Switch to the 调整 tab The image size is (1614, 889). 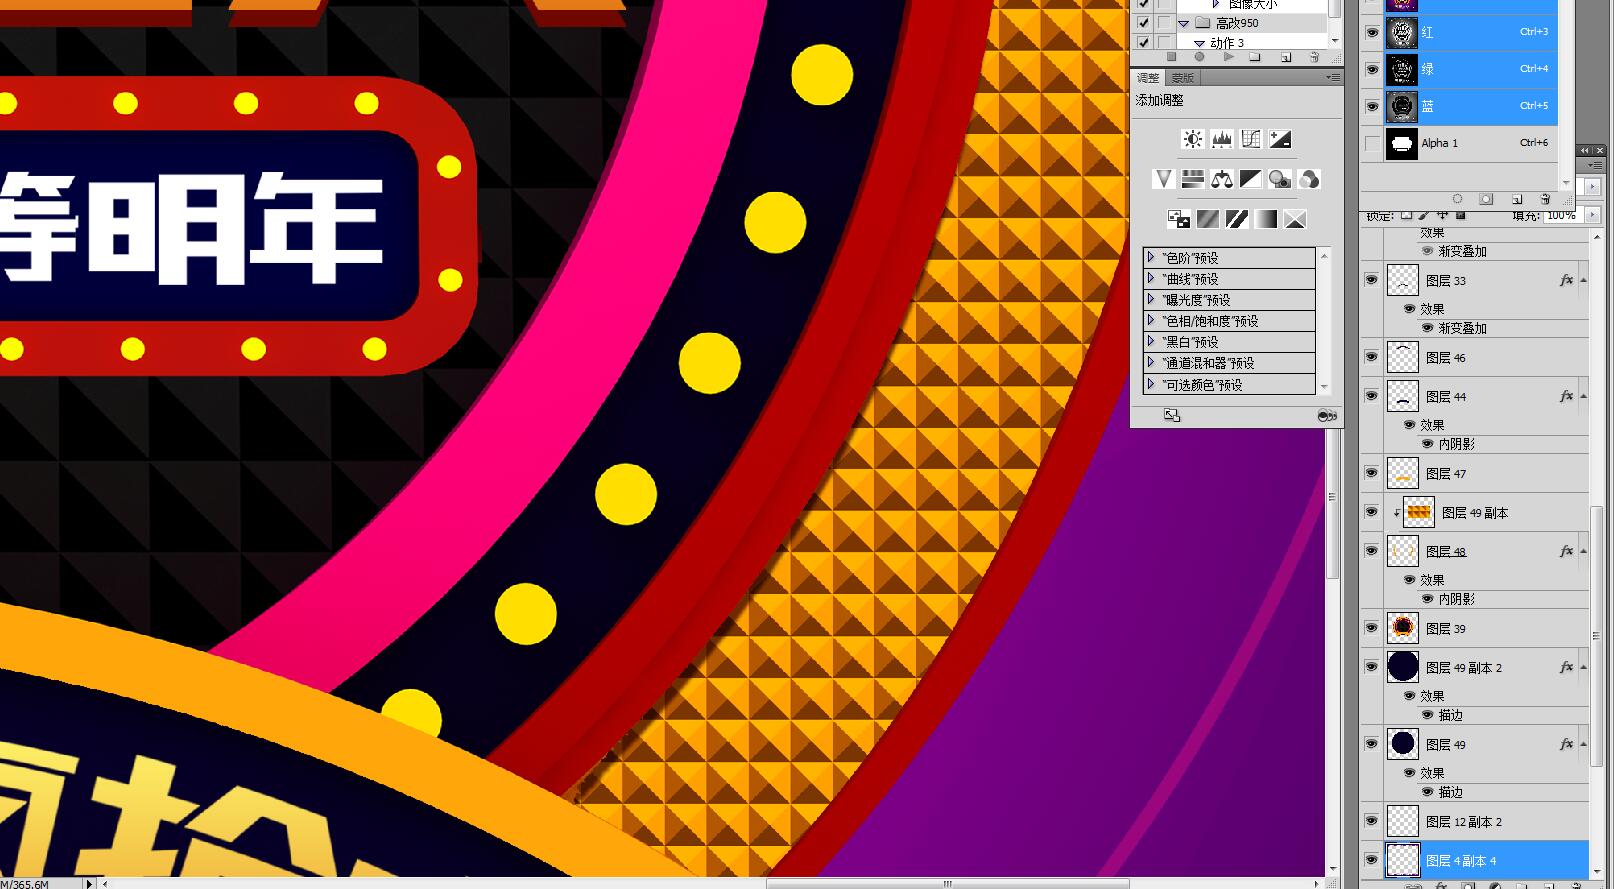(x=1148, y=78)
